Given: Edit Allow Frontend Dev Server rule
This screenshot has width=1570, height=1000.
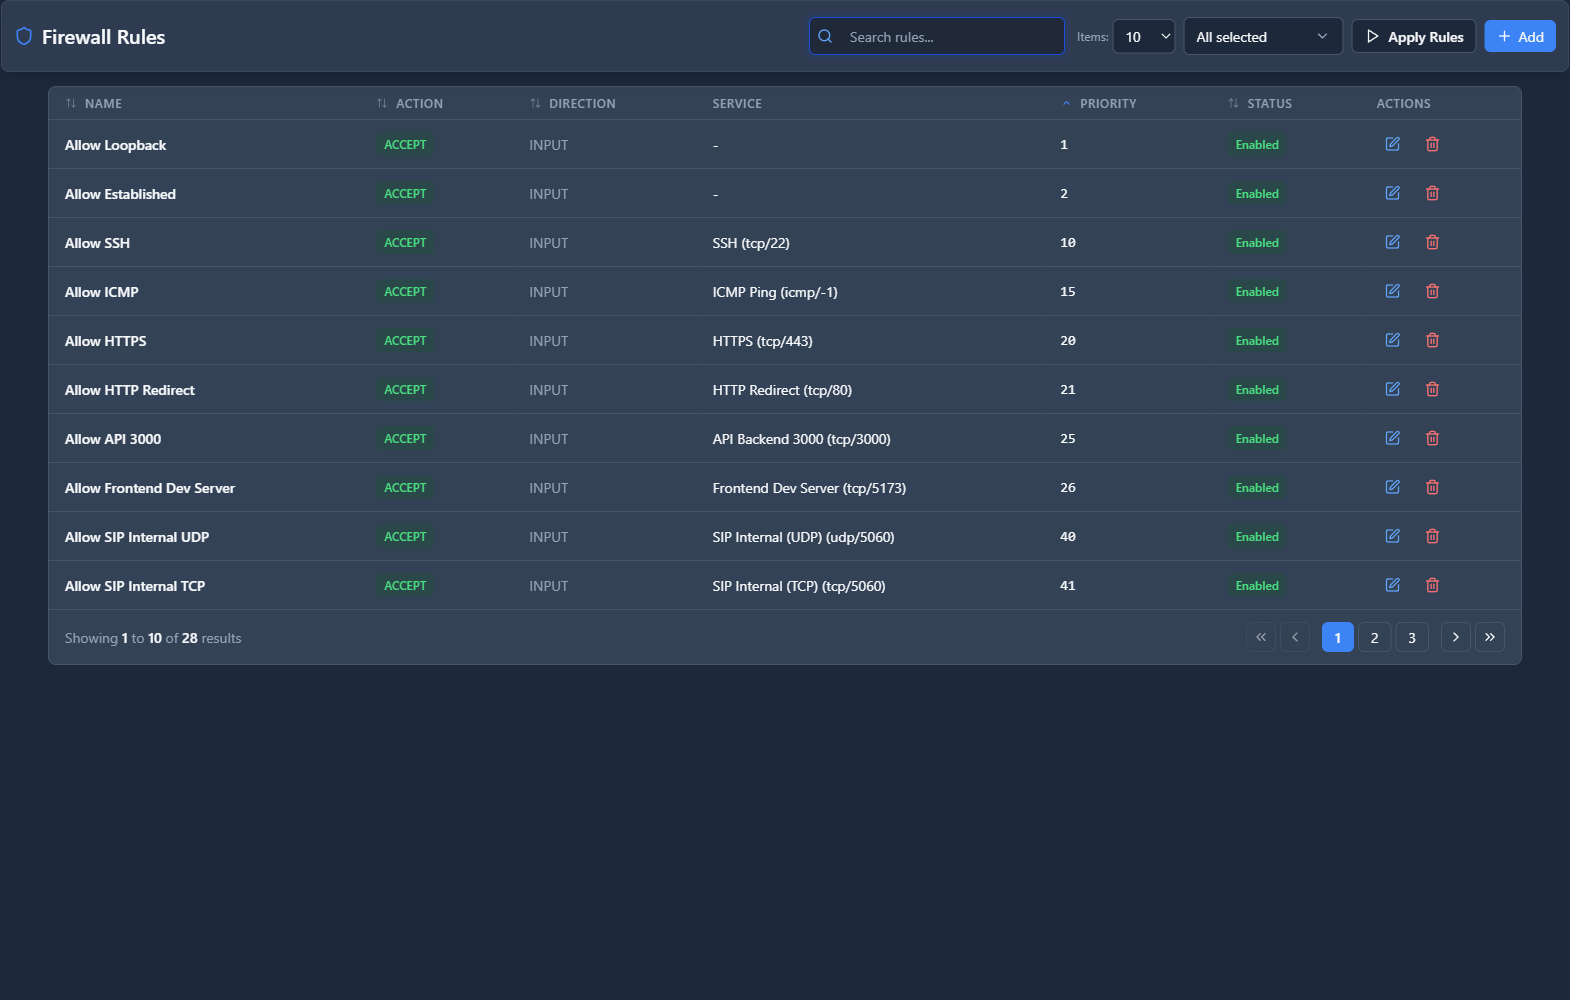Looking at the screenshot, I should pyautogui.click(x=1392, y=487).
